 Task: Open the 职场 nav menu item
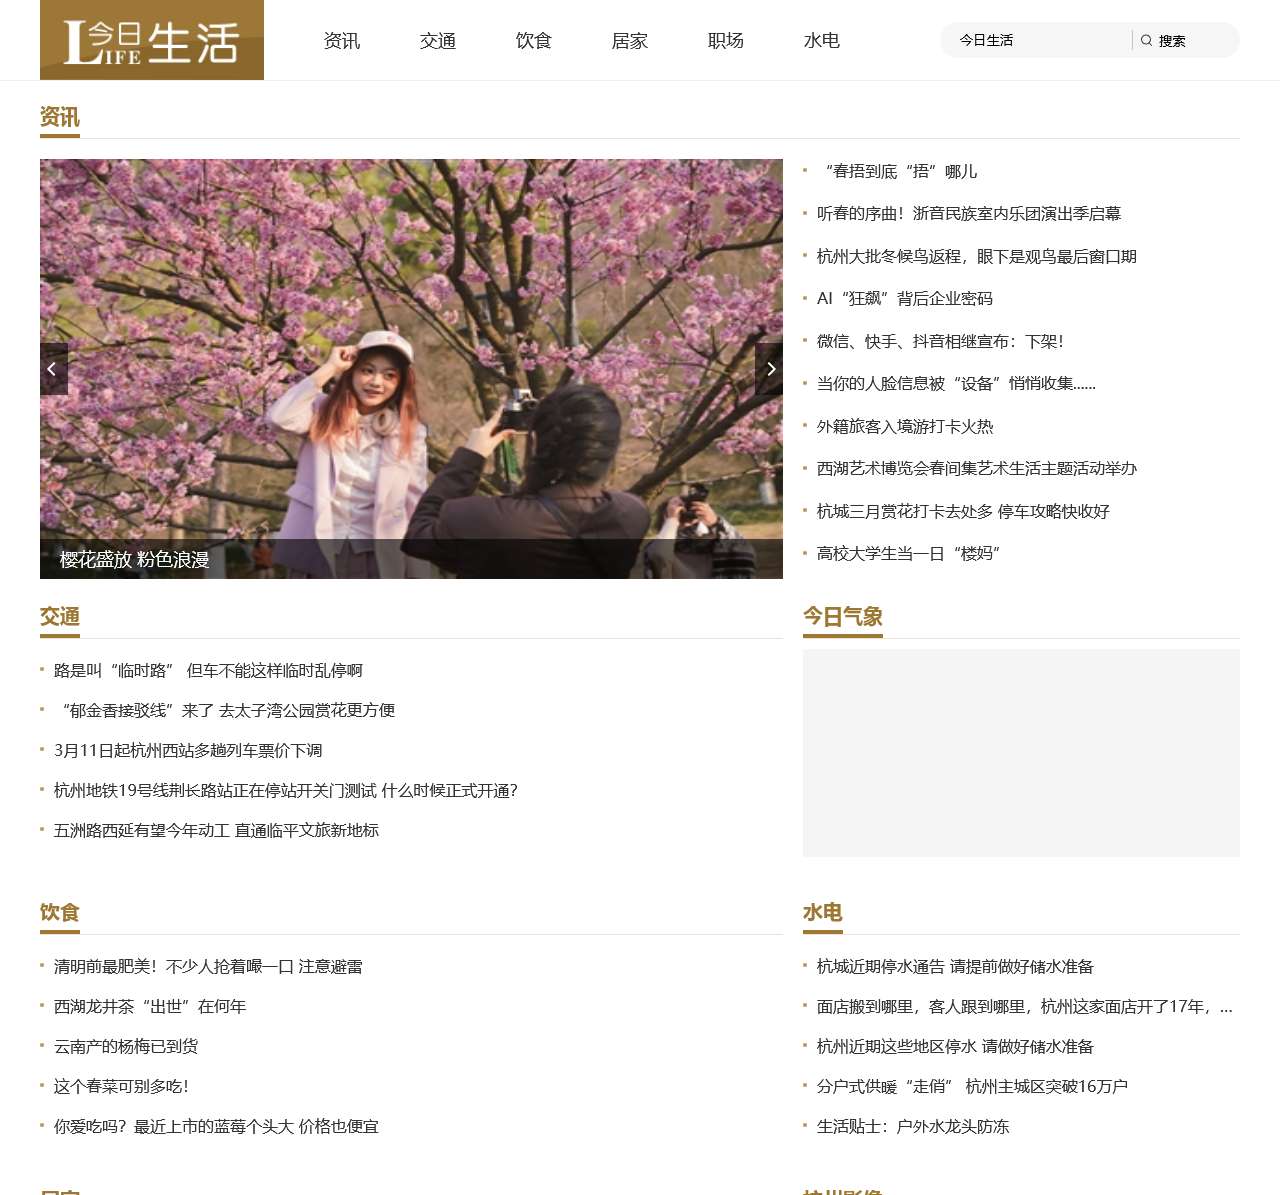[x=726, y=41]
